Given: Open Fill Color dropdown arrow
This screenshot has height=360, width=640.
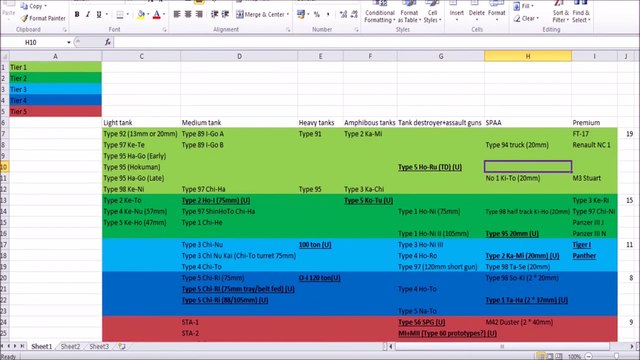Looking at the screenshot, I should tap(148, 15).
